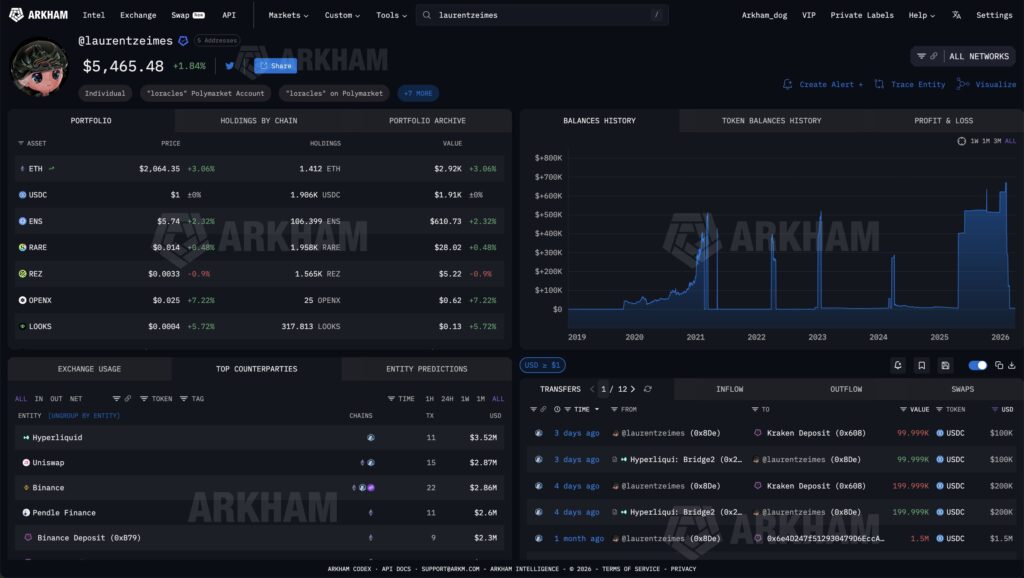Click the Share button

pyautogui.click(x=276, y=65)
